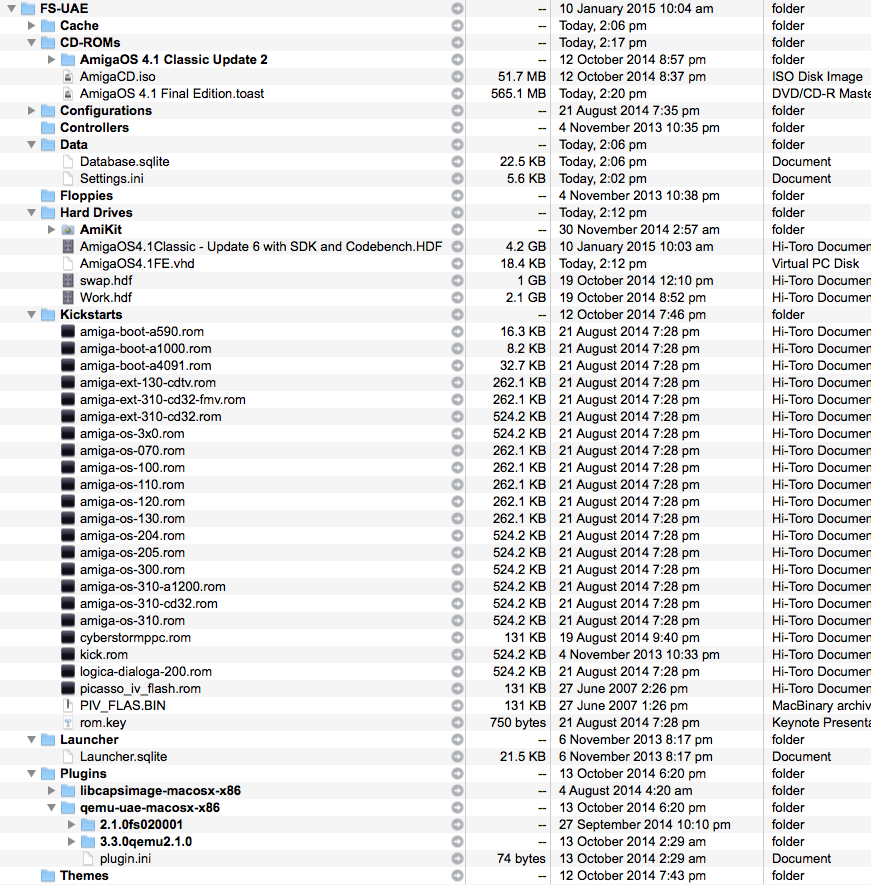
Task: Click the 565.1 MB size value
Action: tap(518, 94)
